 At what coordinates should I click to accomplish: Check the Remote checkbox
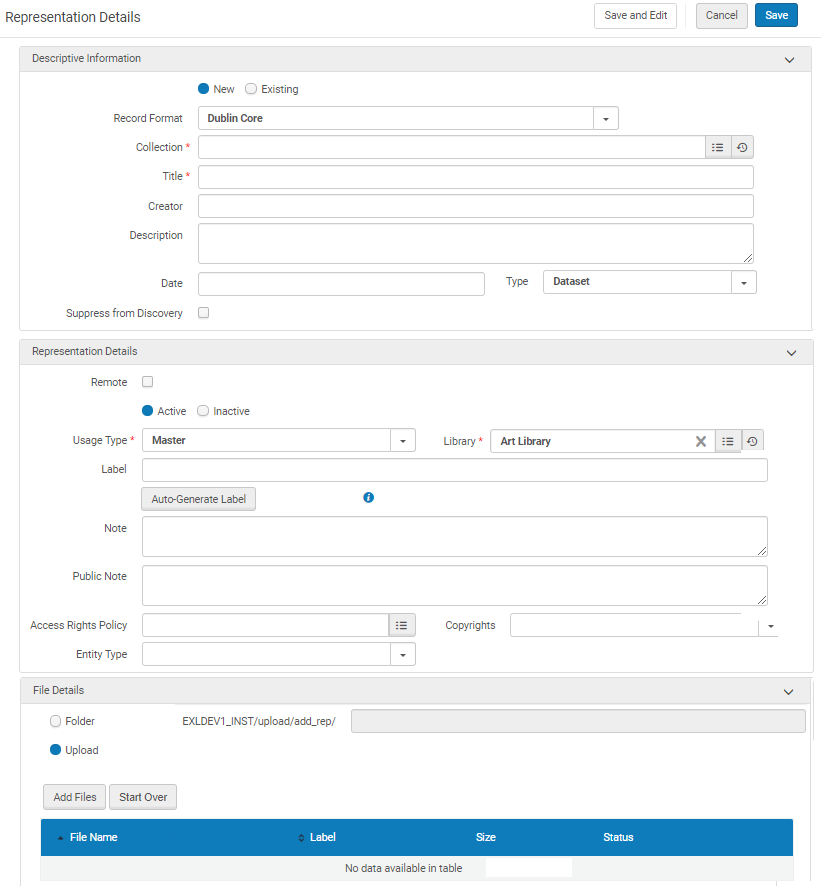pyautogui.click(x=148, y=382)
